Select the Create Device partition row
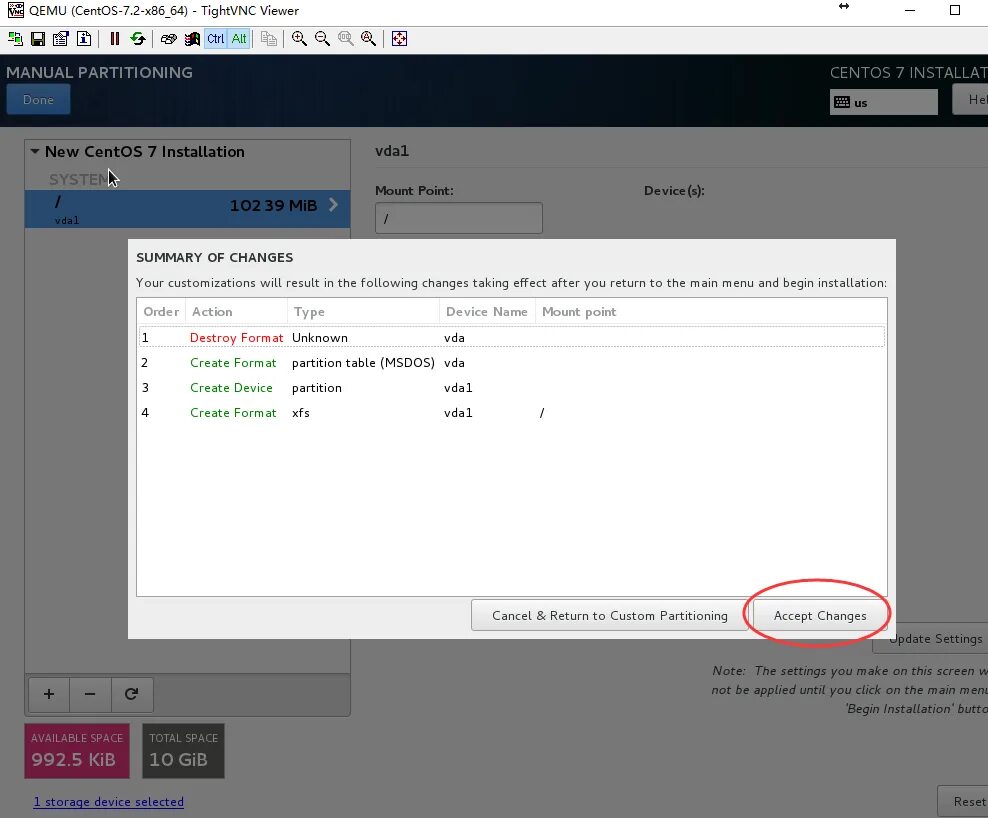 coord(512,388)
